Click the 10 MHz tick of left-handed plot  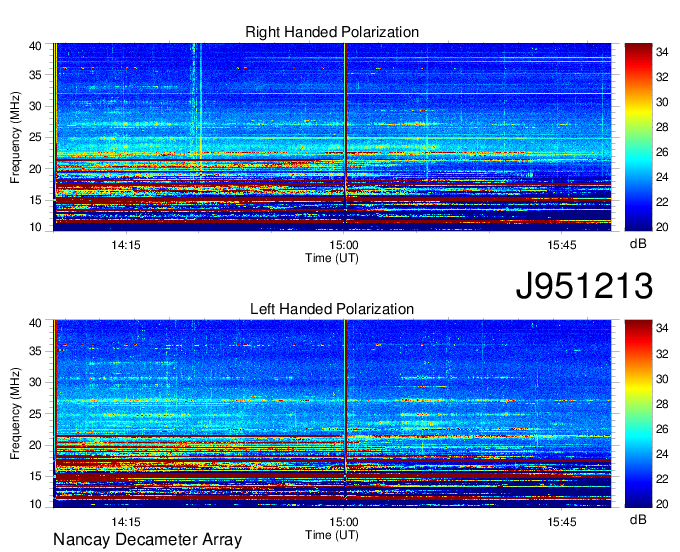click(36, 504)
